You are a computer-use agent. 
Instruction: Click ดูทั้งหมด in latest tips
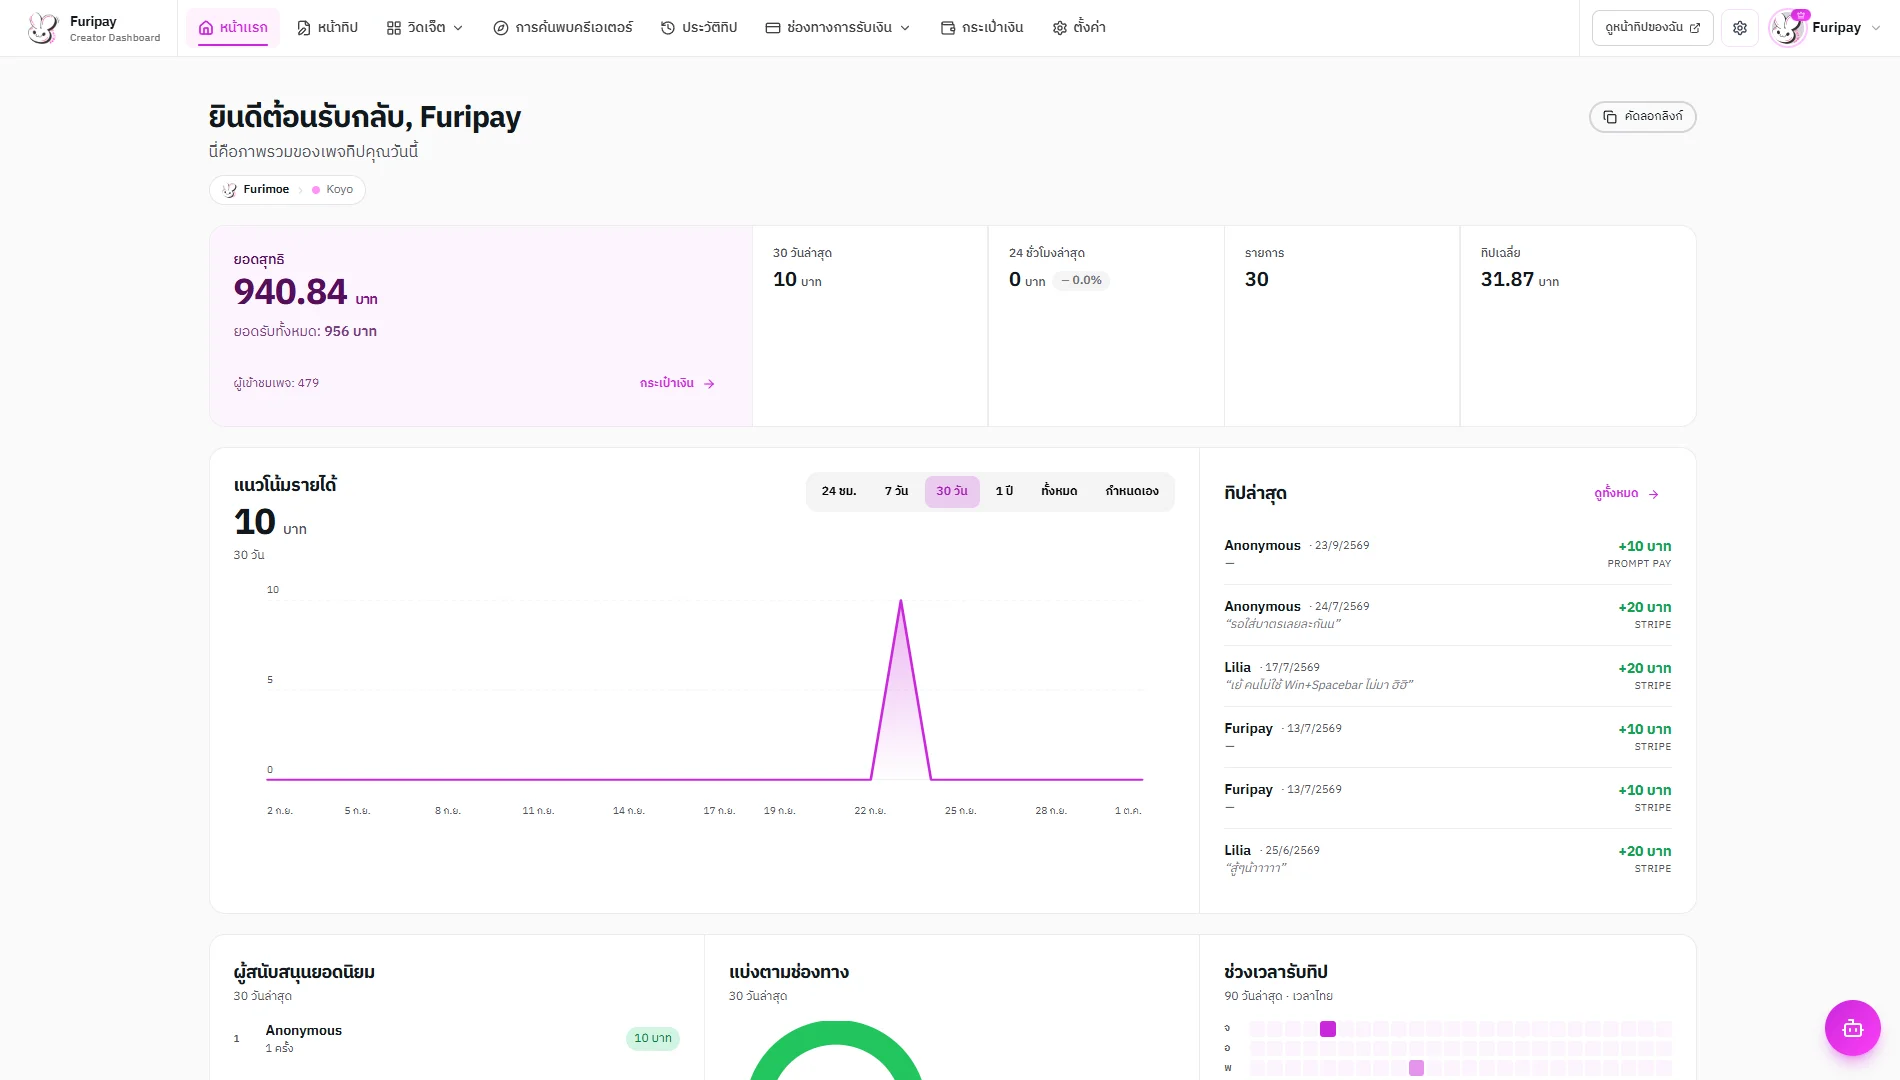pos(1626,494)
